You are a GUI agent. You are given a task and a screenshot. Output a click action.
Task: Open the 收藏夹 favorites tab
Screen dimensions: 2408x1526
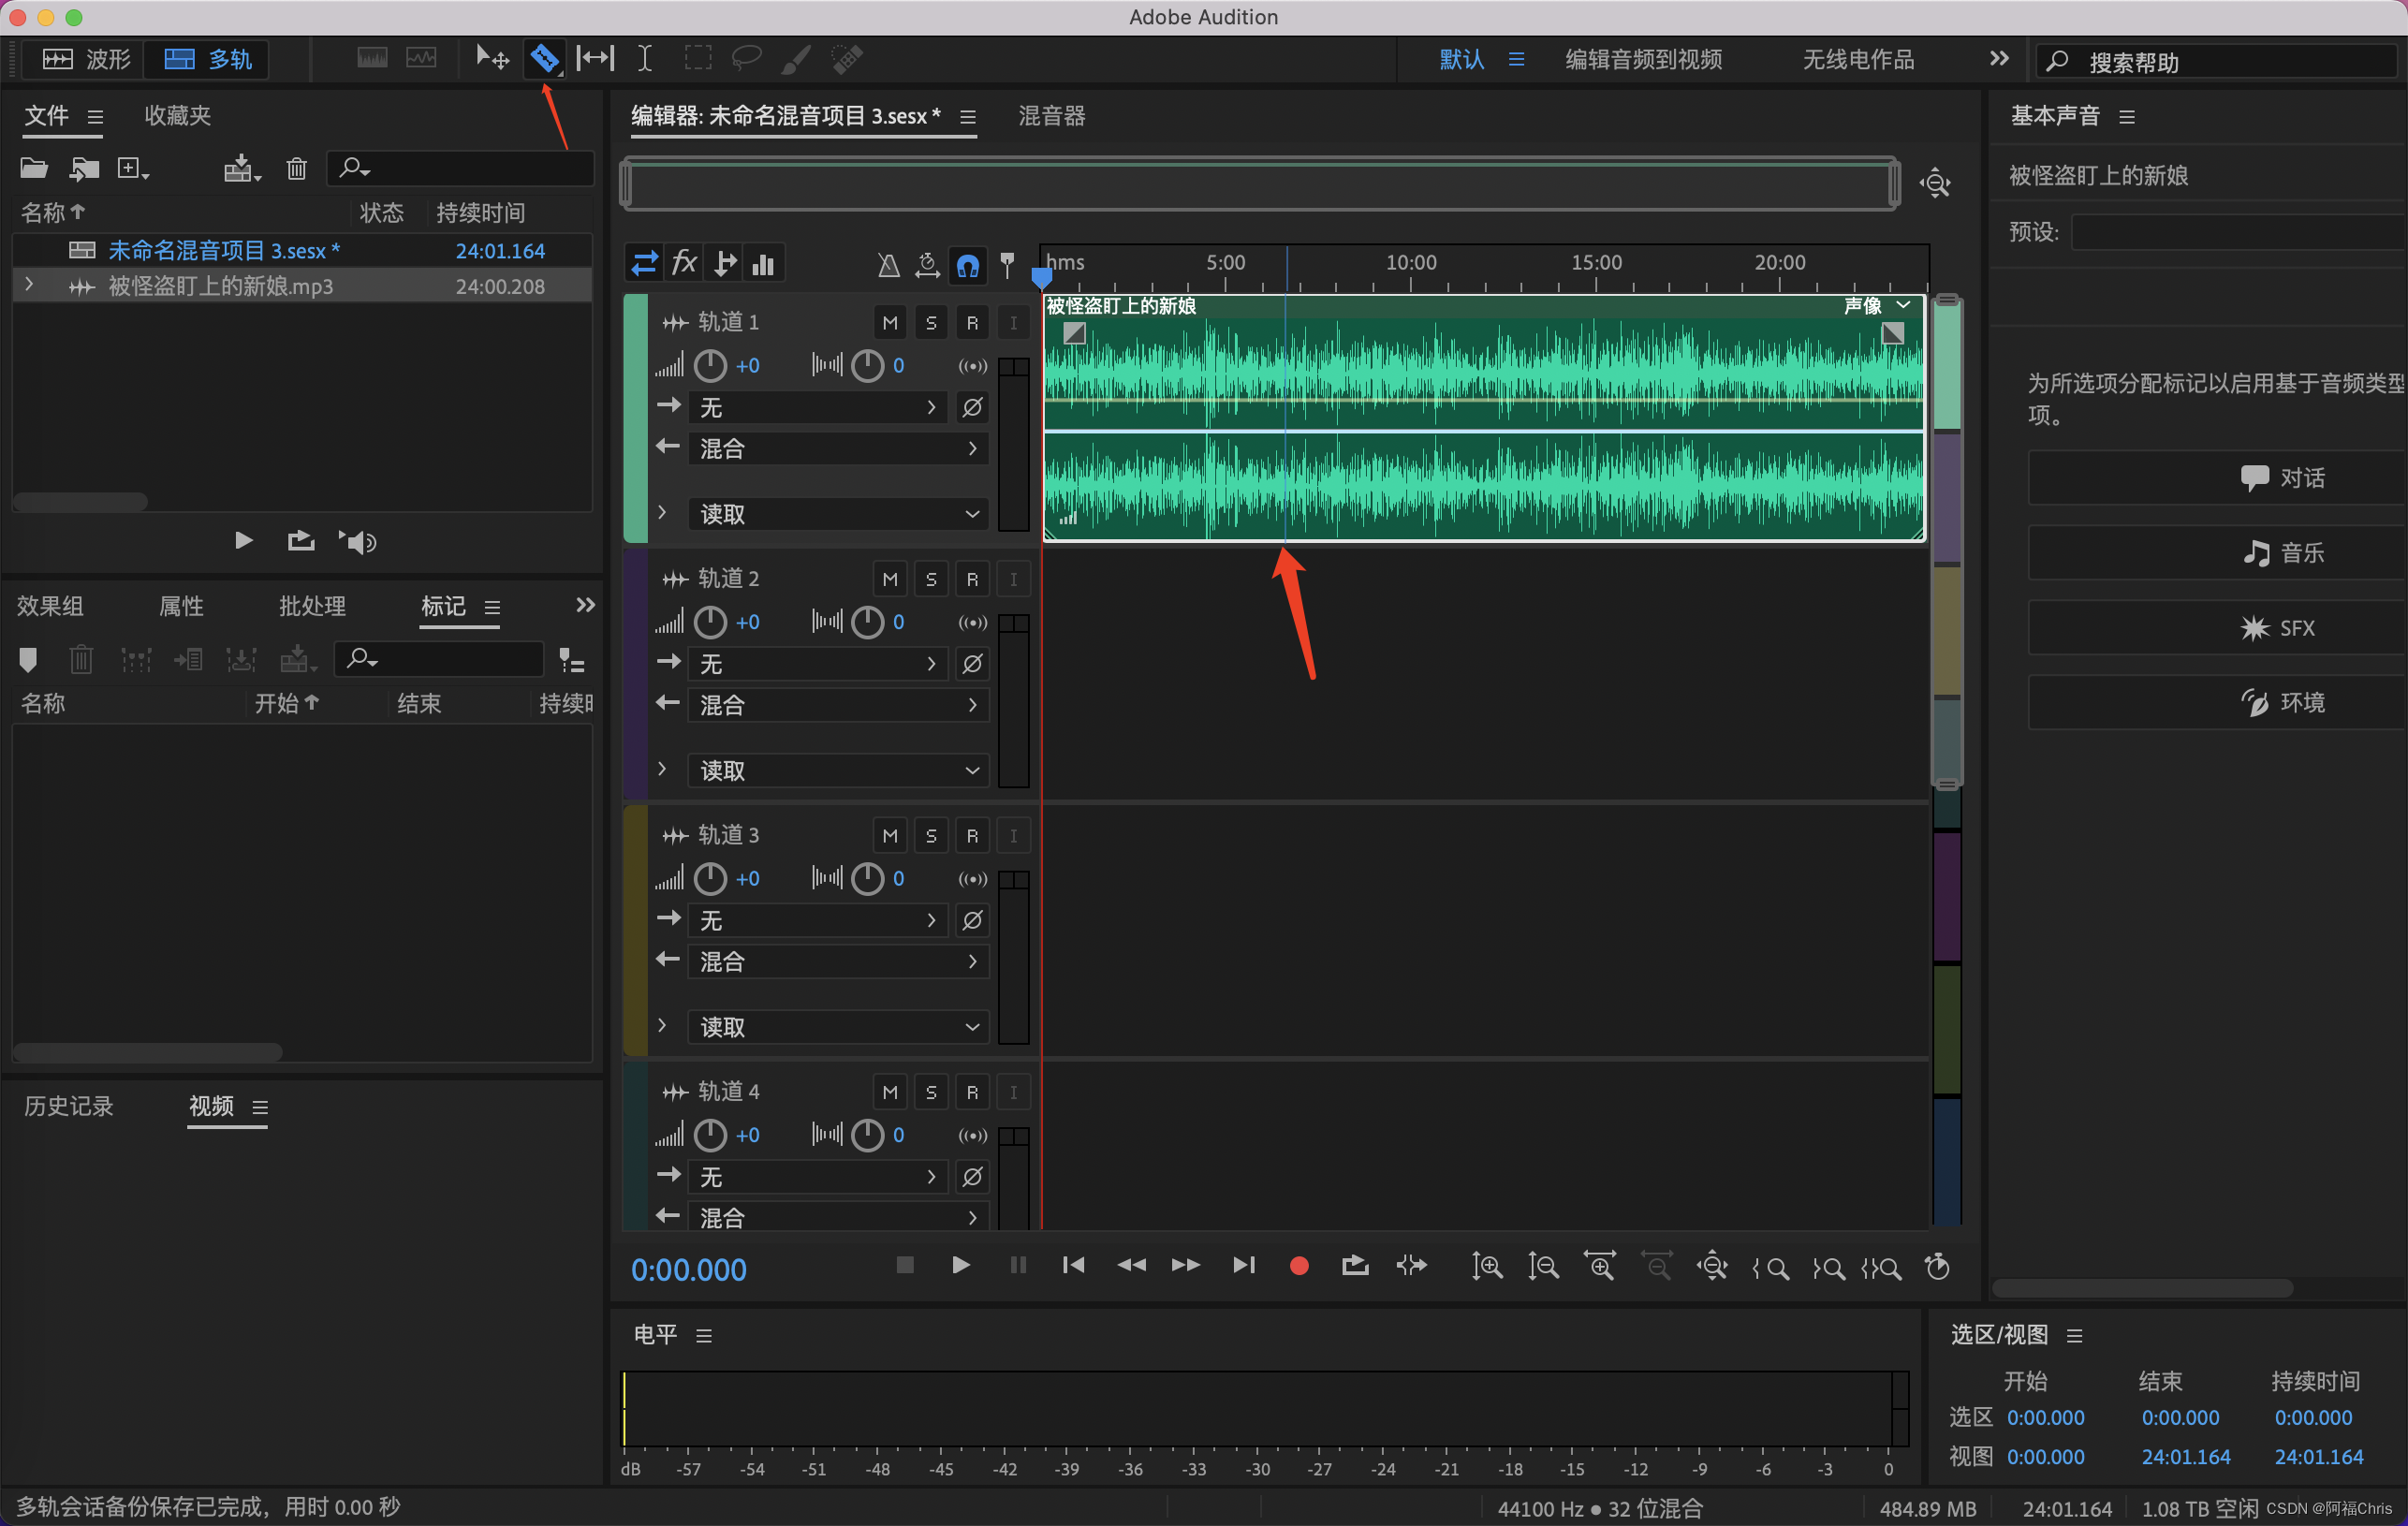[x=177, y=116]
